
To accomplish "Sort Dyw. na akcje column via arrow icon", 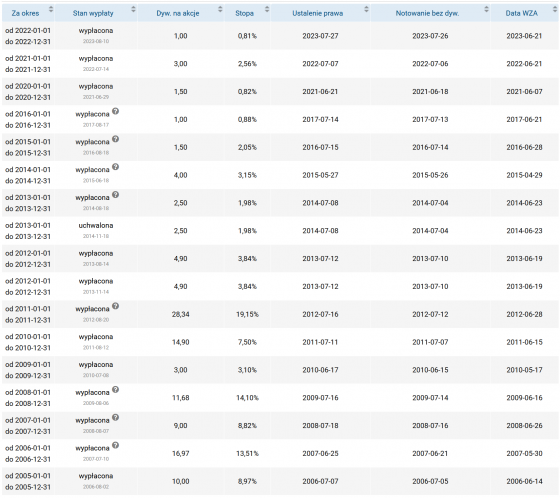I will click(220, 9).
